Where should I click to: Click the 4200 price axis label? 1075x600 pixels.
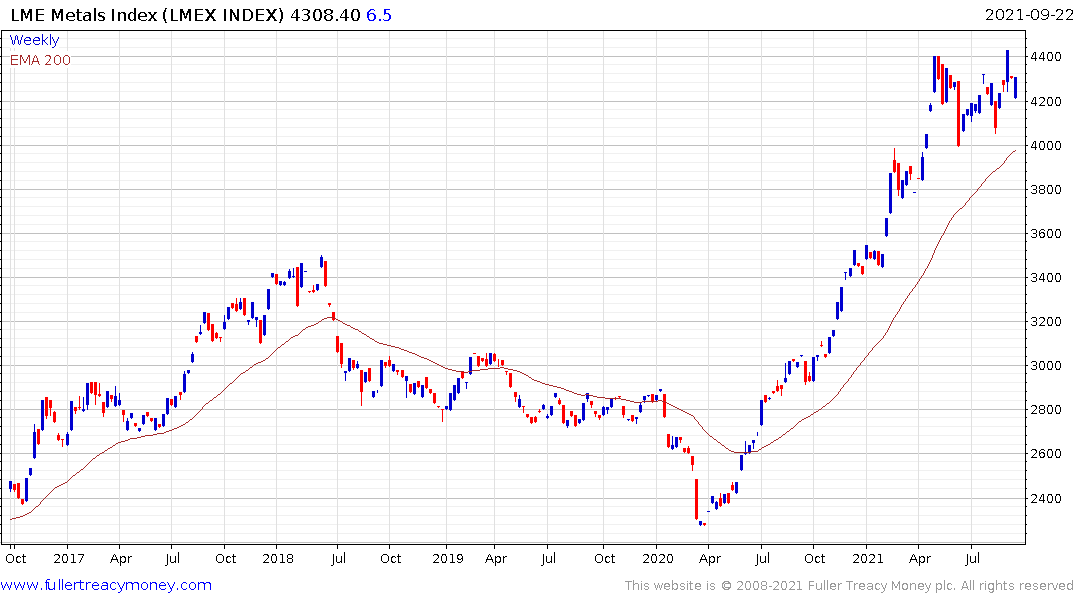[1046, 101]
